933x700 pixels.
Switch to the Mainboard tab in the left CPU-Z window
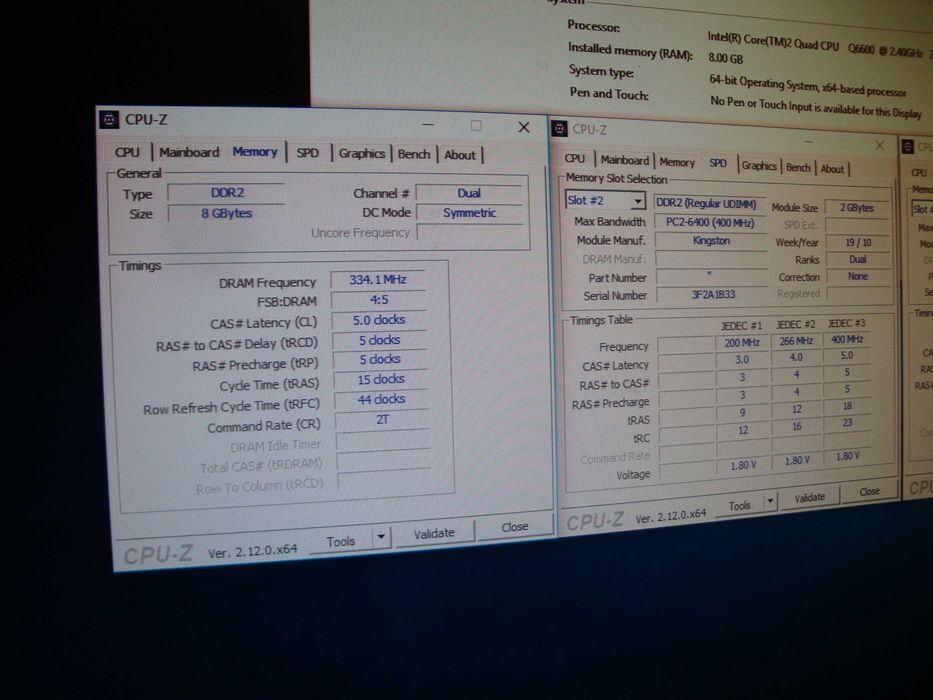[189, 152]
